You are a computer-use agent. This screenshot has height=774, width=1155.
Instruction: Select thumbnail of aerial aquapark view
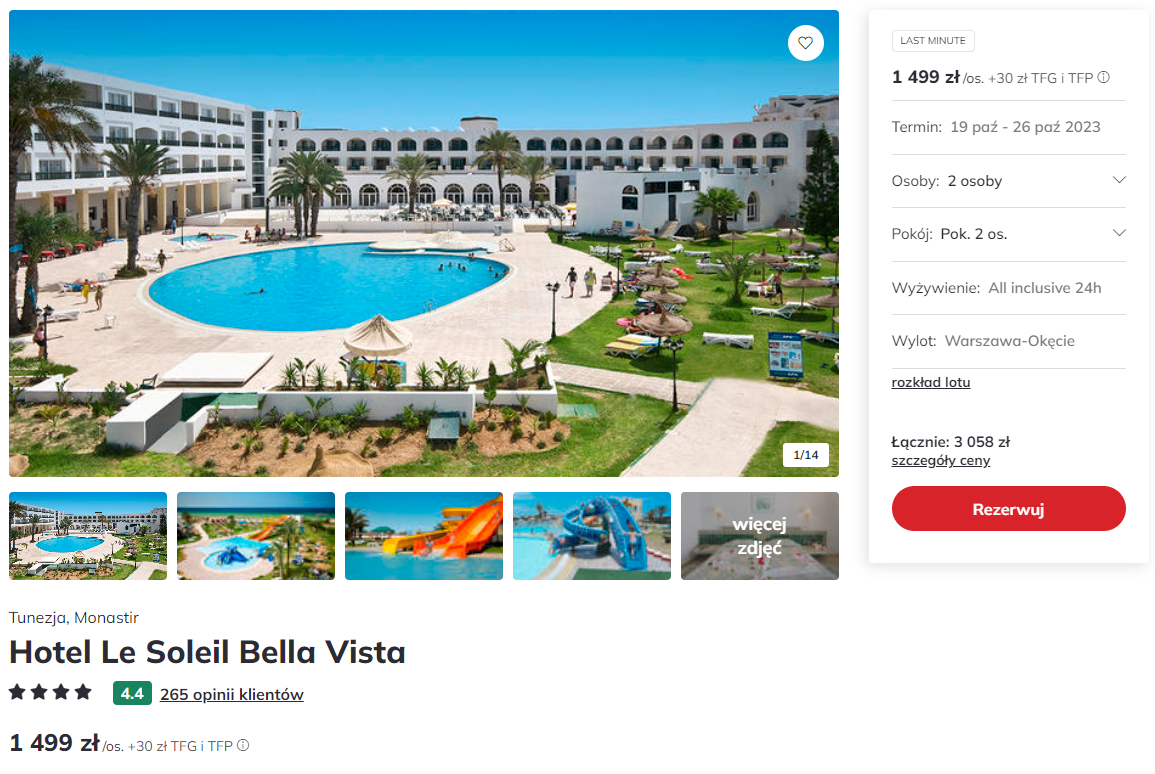256,536
